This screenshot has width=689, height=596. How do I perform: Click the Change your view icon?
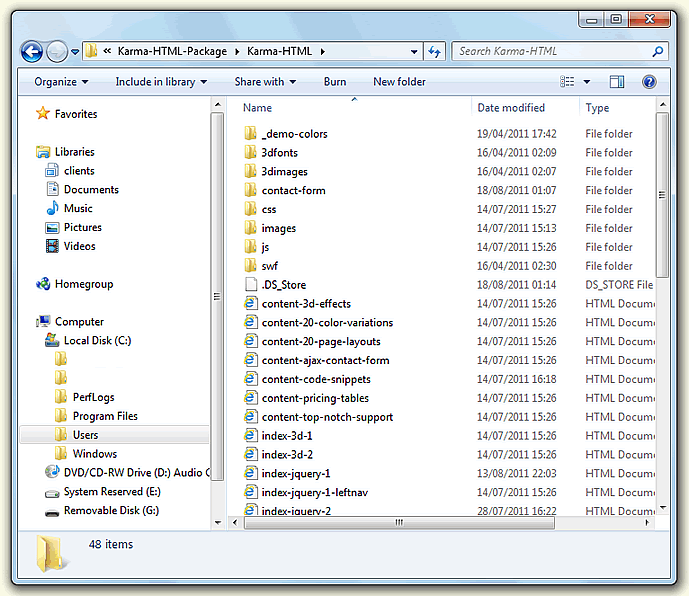click(567, 82)
